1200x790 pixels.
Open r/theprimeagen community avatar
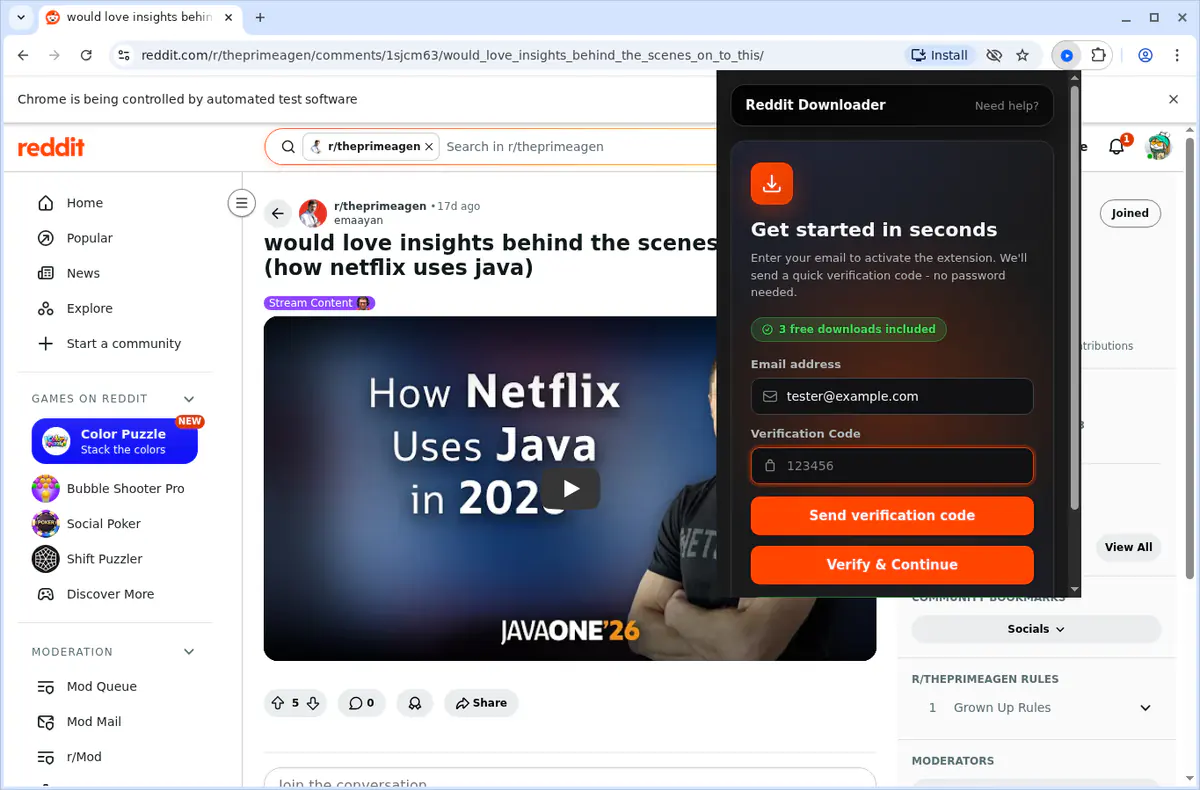tap(313, 213)
